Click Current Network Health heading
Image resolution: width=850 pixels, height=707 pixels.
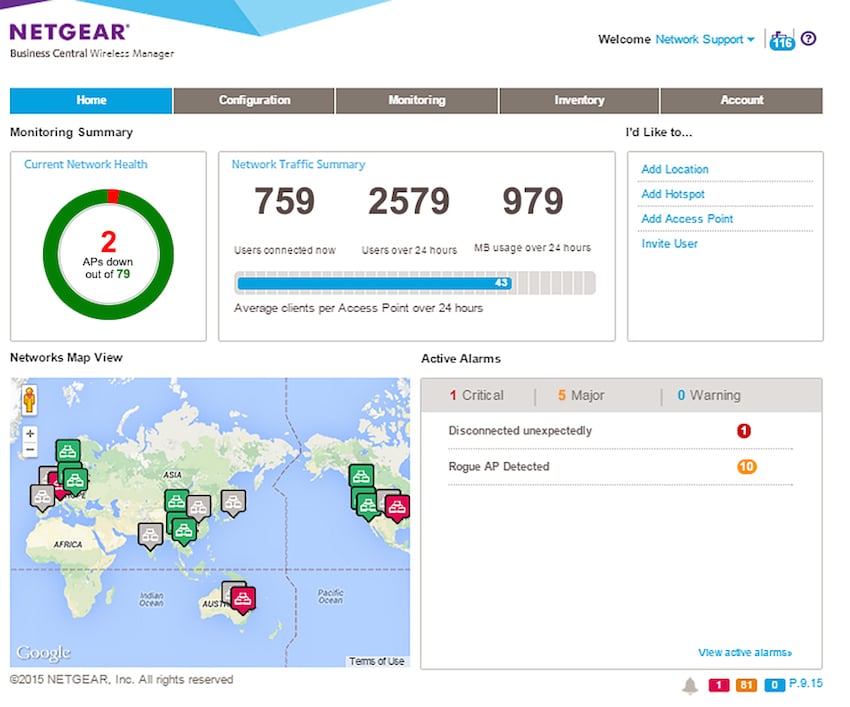coord(86,164)
